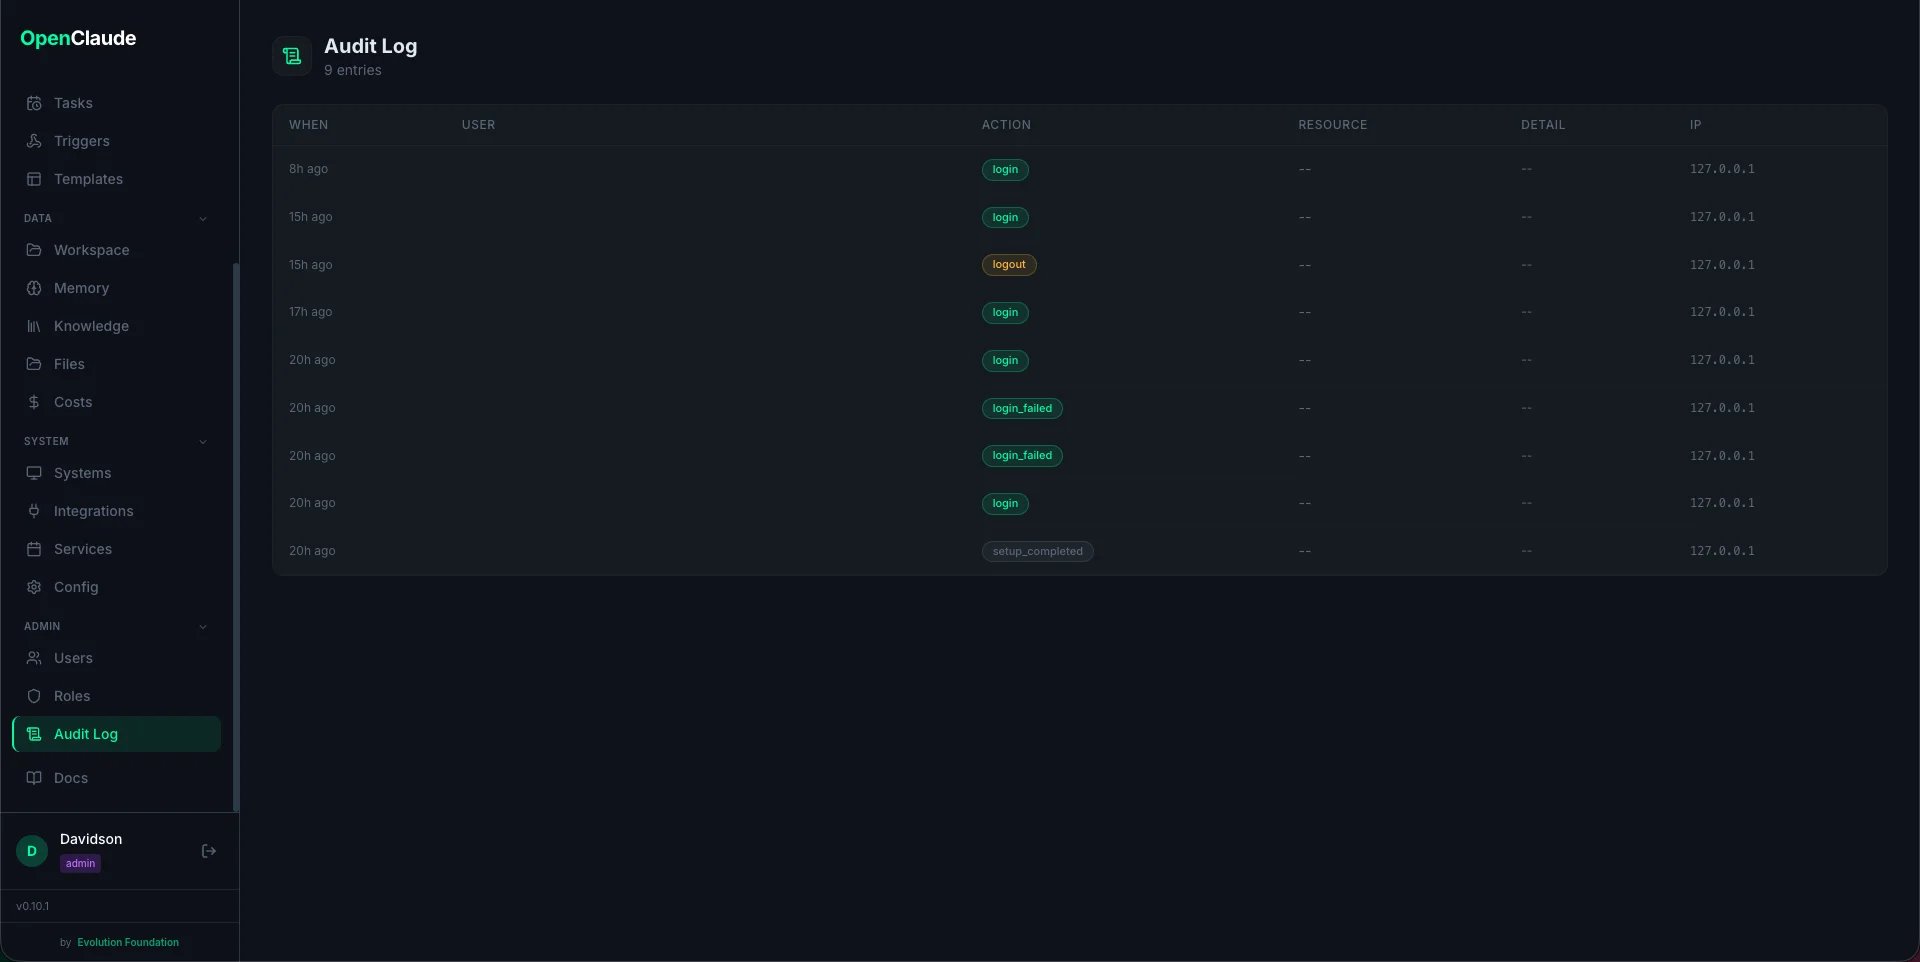Open the Systems page label
Viewport: 1920px width, 962px height.
(x=83, y=473)
